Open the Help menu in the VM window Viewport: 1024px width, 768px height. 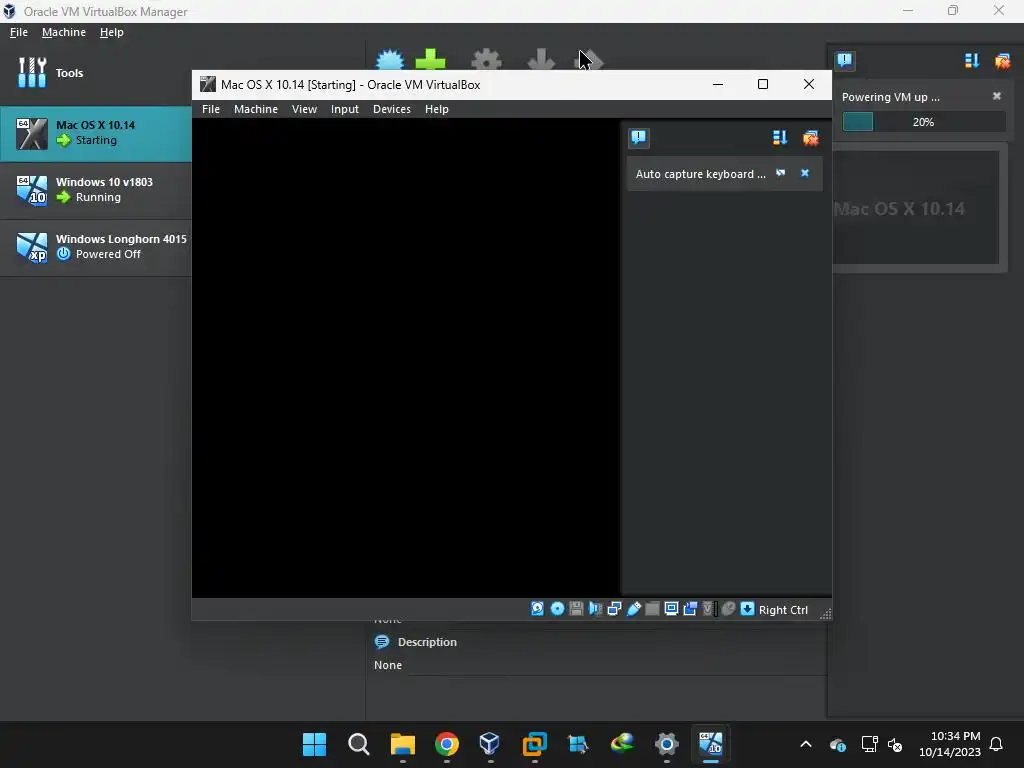click(437, 109)
